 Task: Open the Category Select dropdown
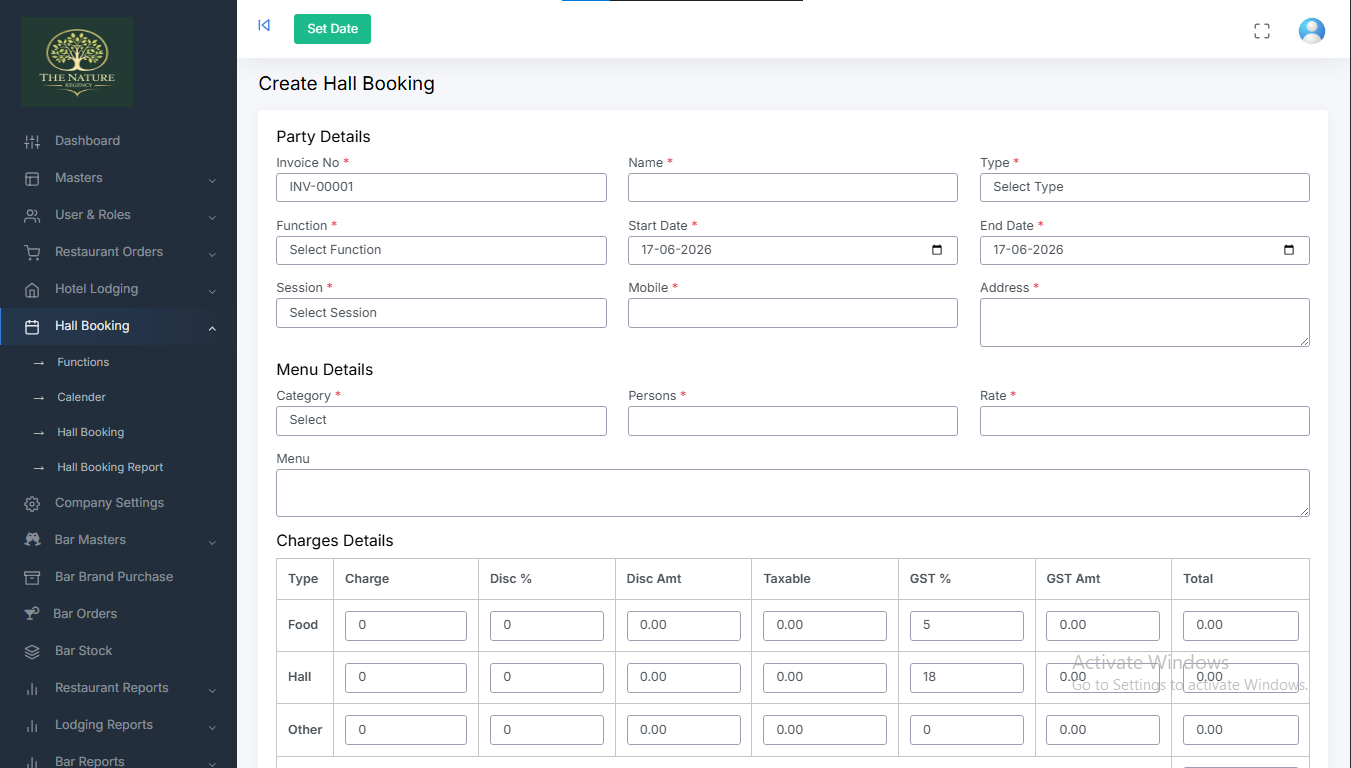[441, 421]
